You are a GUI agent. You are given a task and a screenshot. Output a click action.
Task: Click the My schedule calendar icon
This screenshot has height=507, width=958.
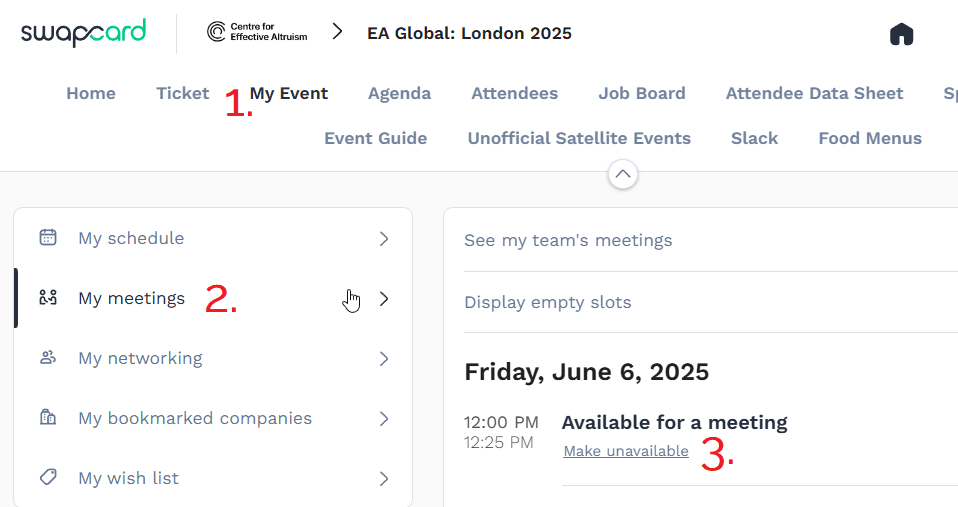click(48, 238)
